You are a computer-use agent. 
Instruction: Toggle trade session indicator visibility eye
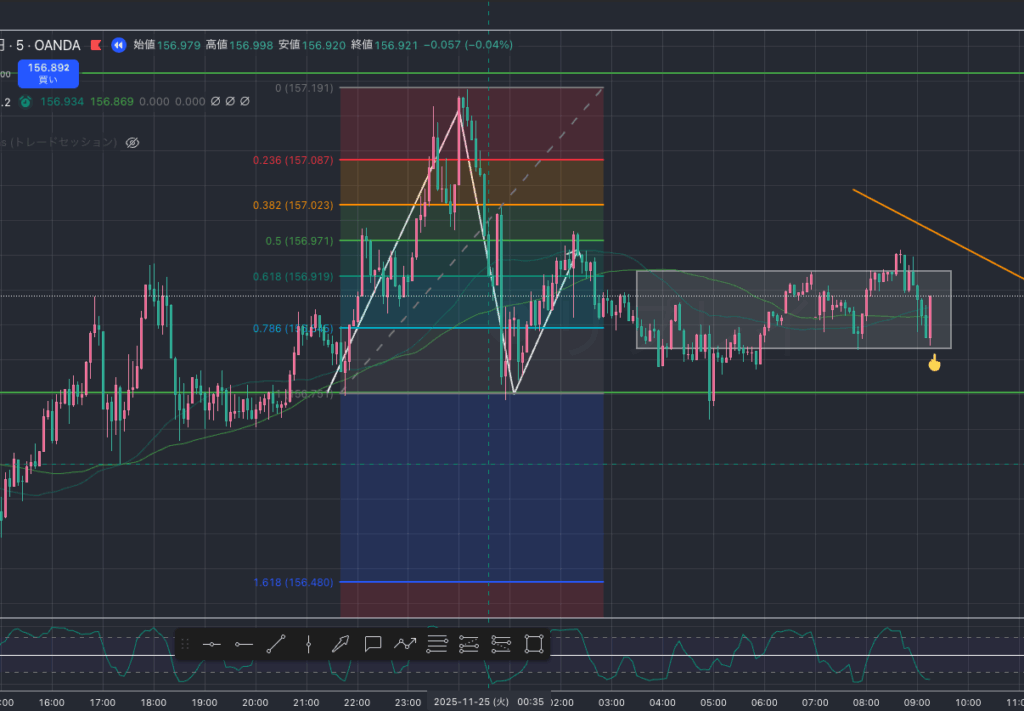coord(132,142)
